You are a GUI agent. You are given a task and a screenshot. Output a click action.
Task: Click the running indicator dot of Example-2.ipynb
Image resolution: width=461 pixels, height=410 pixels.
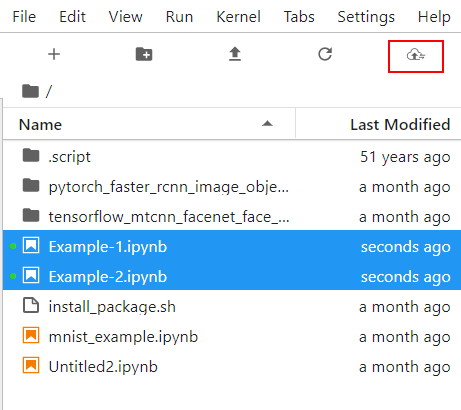[x=13, y=276]
